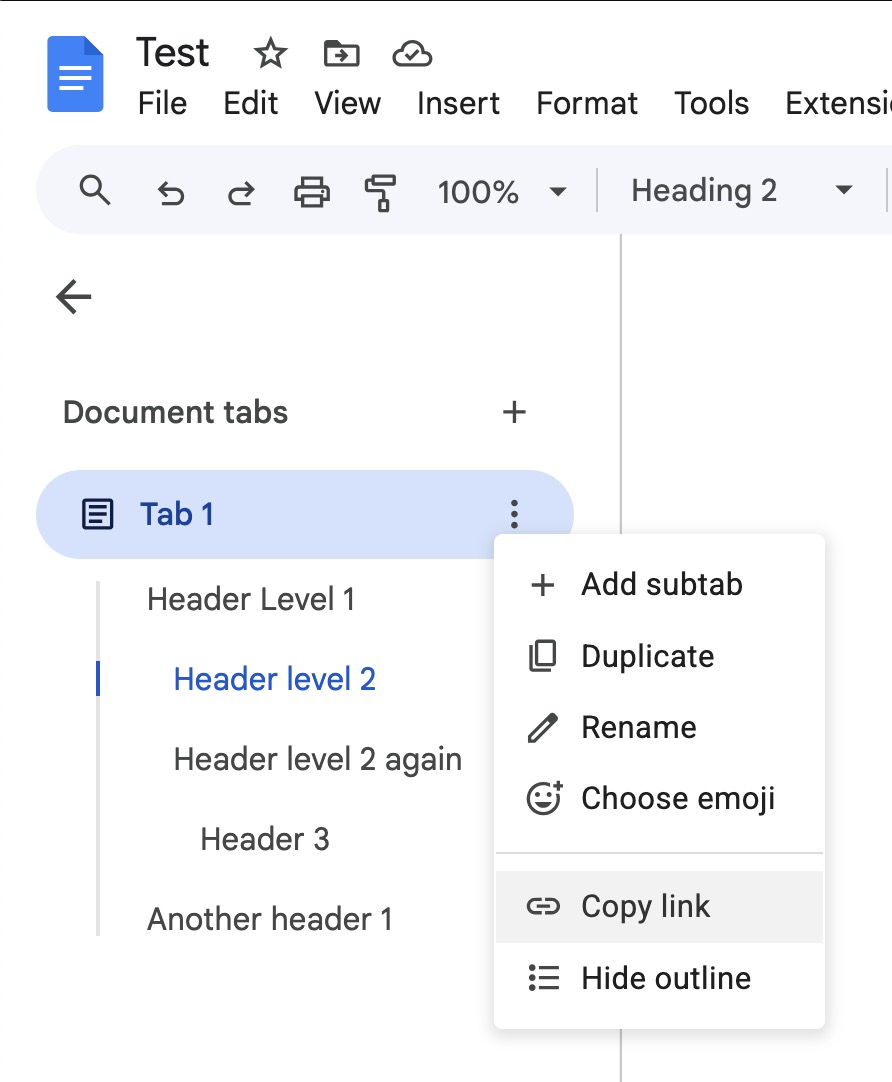Open the 100% zoom dropdown
Screen dimensions: 892x1082
click(502, 191)
